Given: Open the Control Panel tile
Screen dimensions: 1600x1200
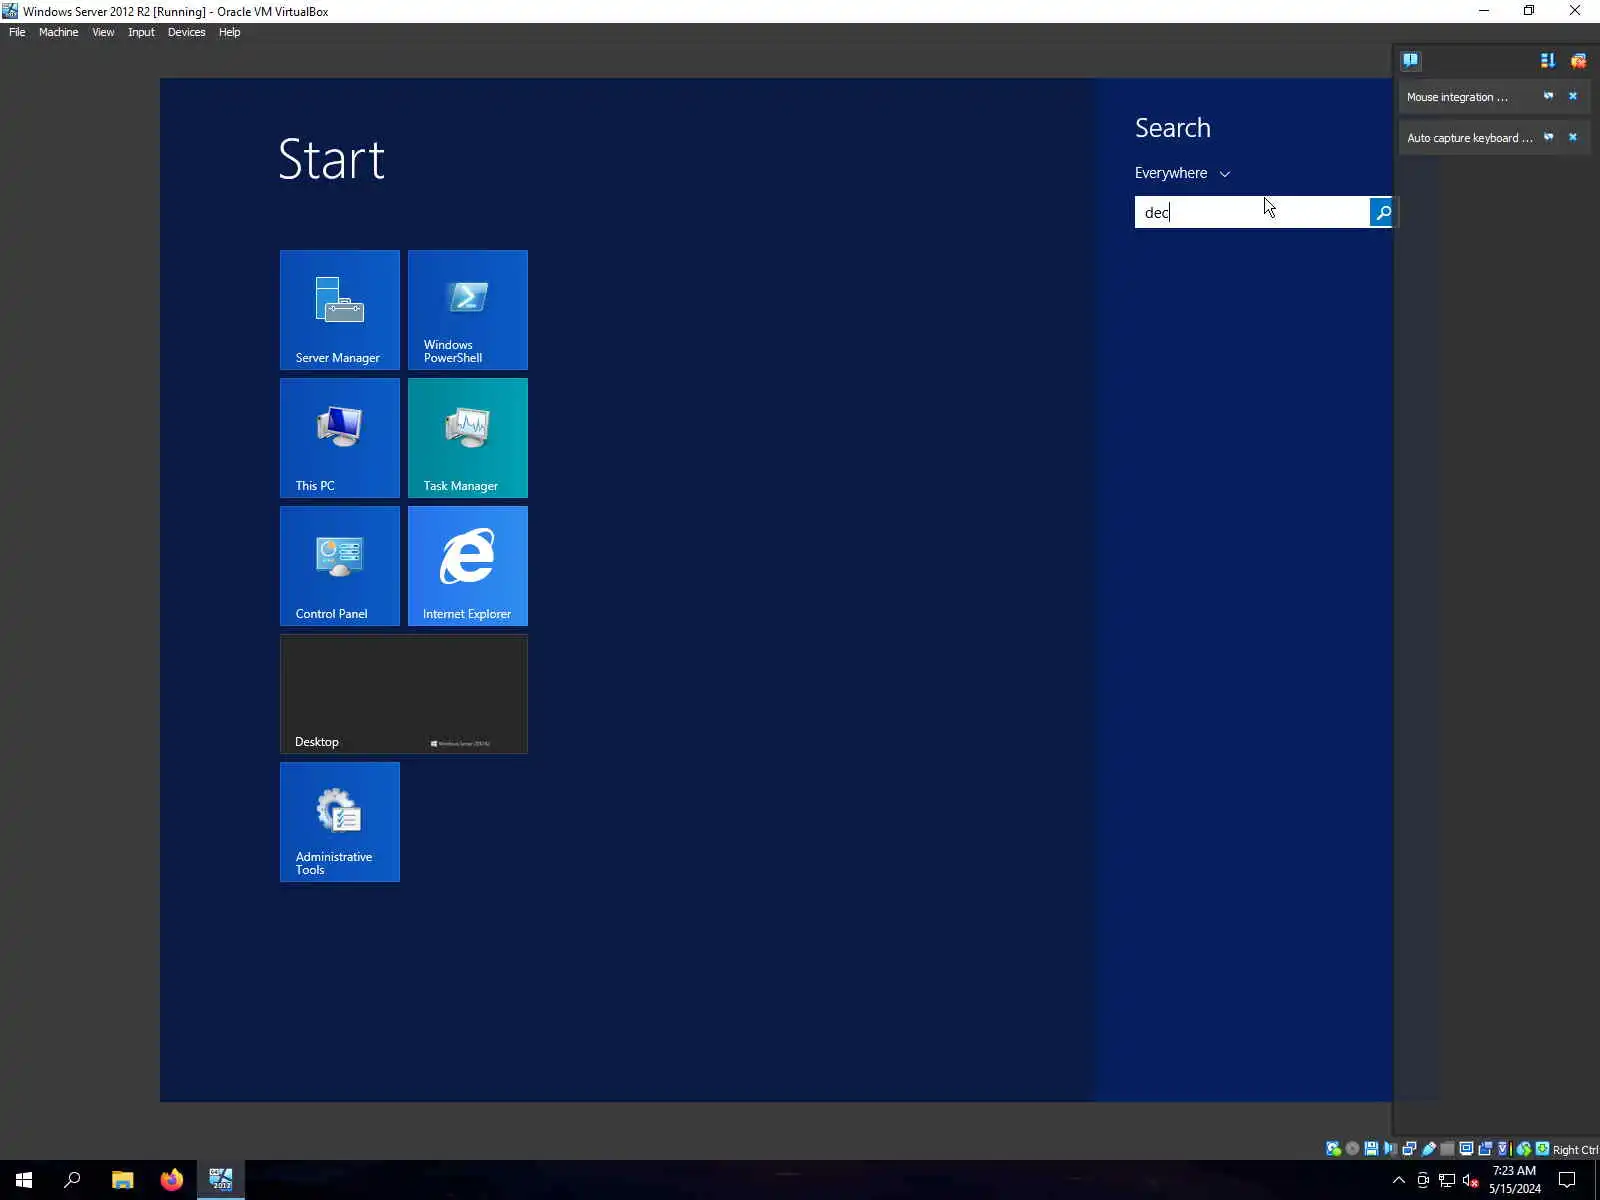Looking at the screenshot, I should (340, 566).
